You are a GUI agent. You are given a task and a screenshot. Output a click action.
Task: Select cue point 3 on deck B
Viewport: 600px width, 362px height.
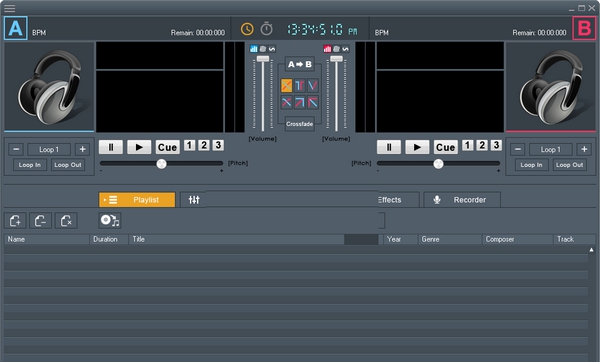coord(496,145)
